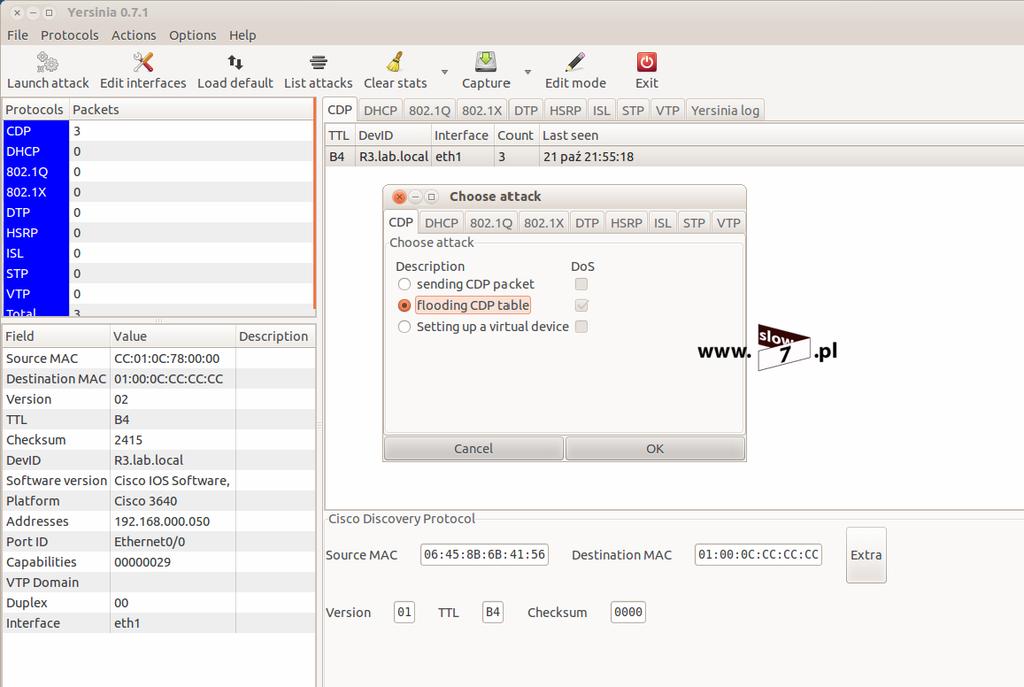Screen dimensions: 1024x687
Task: Click DoS checkbox for sending CDP packet
Action: tap(581, 284)
